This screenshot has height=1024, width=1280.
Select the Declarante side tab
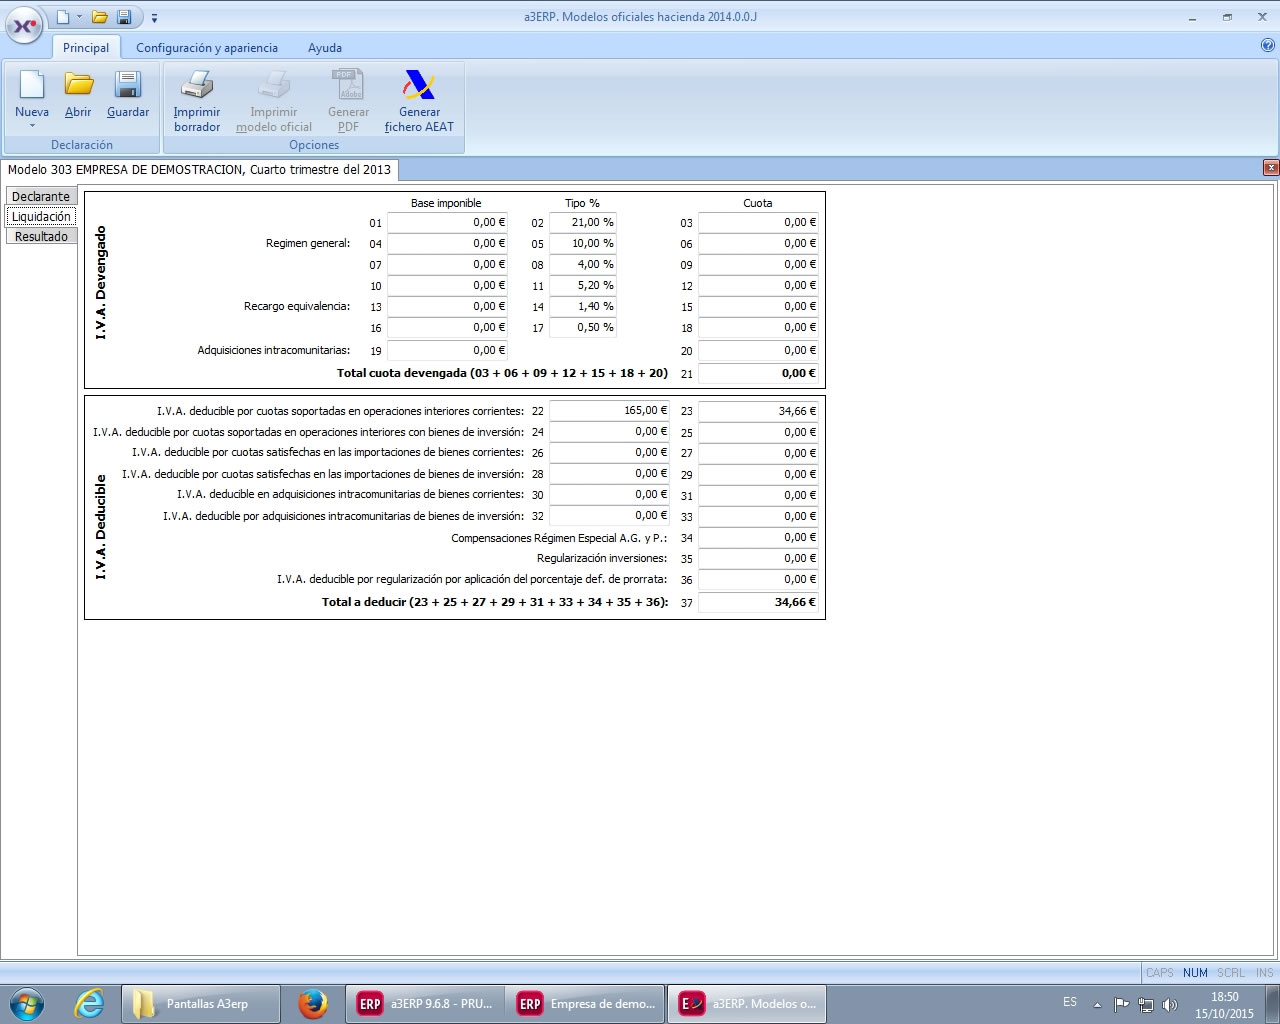coord(41,196)
